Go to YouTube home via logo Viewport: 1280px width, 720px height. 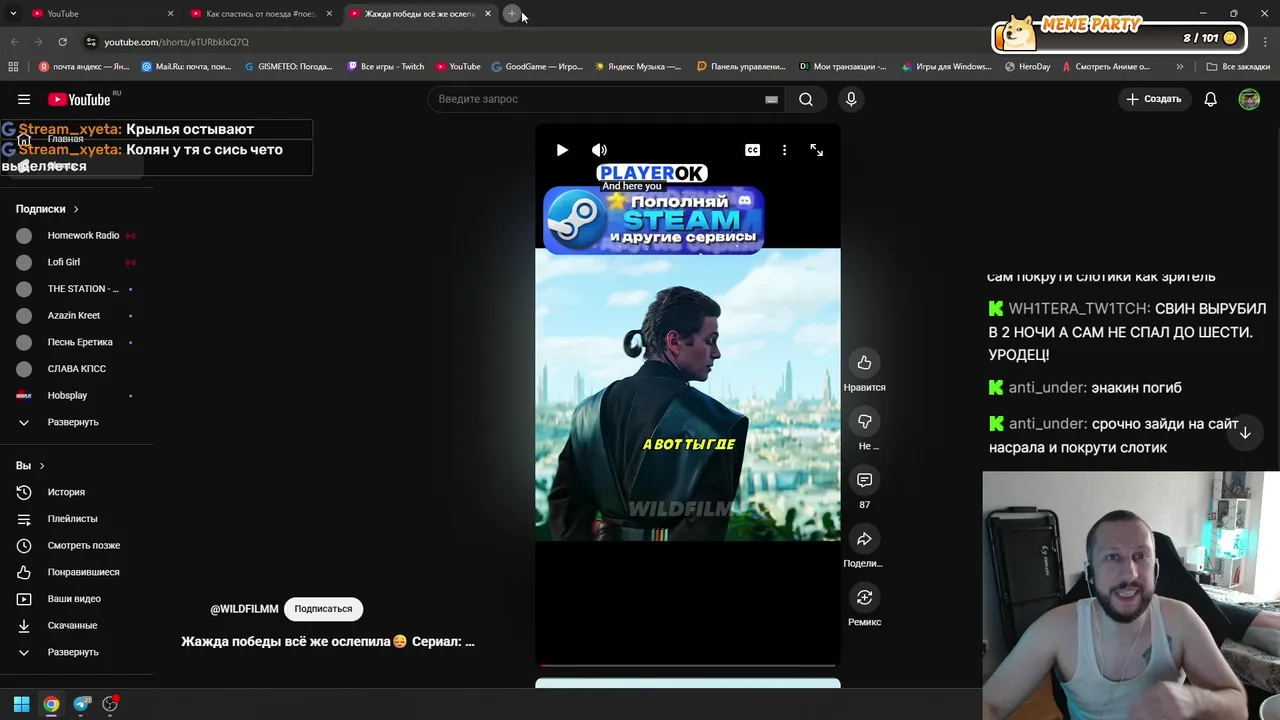pos(79,99)
